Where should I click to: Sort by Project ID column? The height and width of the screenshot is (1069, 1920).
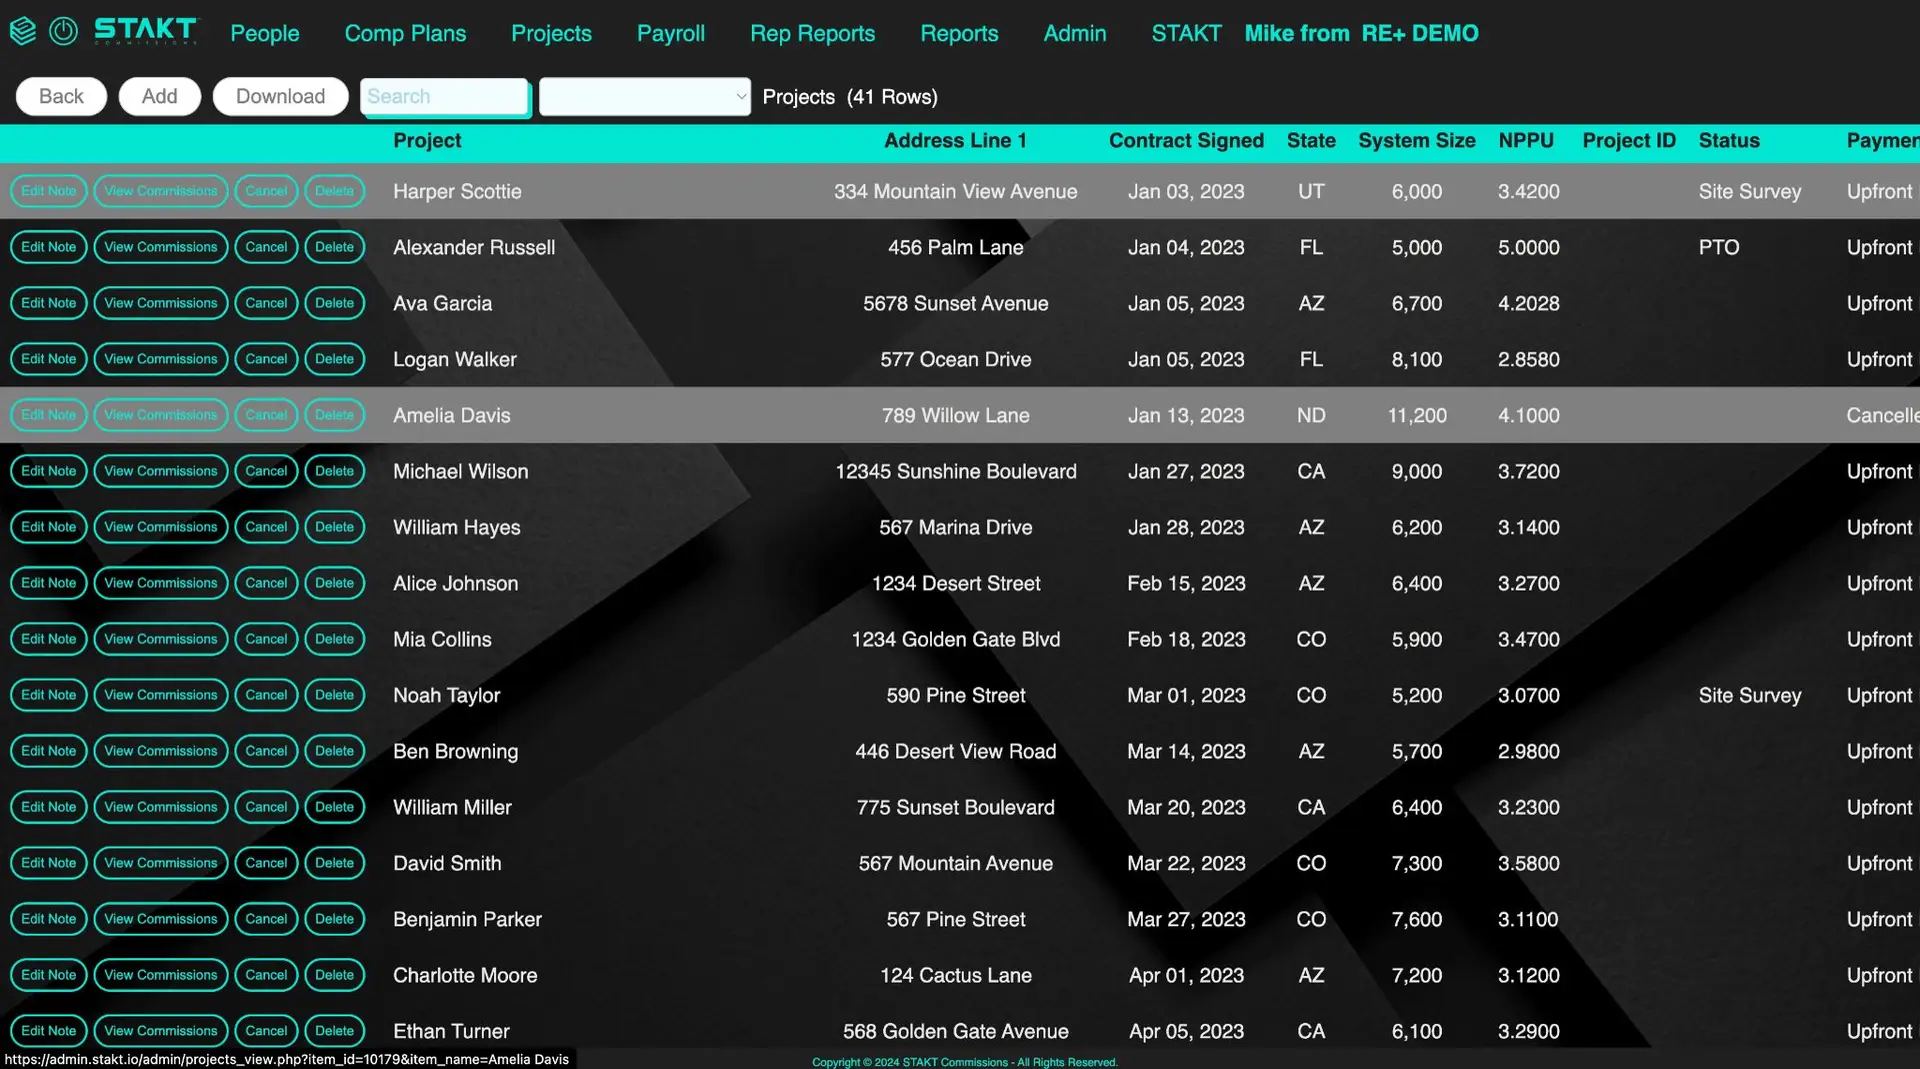pyautogui.click(x=1629, y=141)
